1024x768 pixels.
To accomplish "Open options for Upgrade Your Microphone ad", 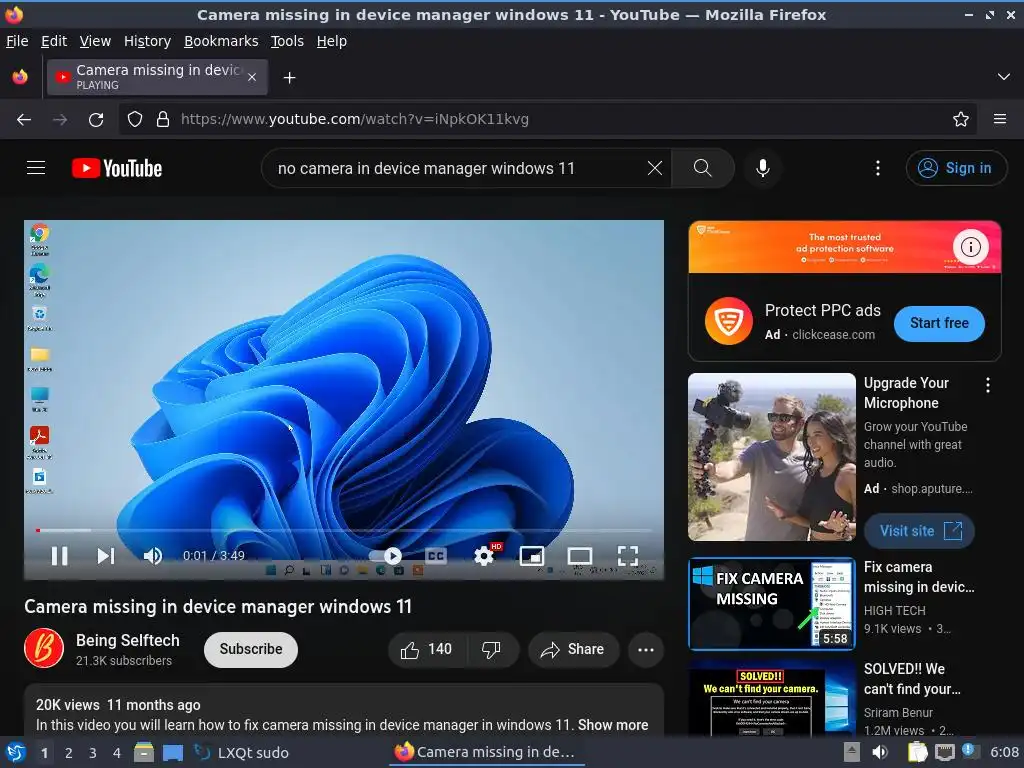I will tap(987, 385).
